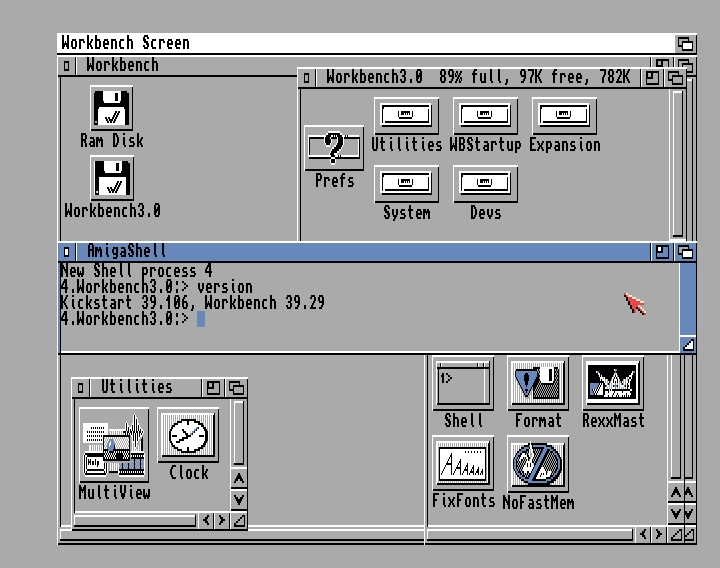Image resolution: width=720 pixels, height=568 pixels.
Task: Click the Utilities window scroll down arrow
Action: point(238,499)
